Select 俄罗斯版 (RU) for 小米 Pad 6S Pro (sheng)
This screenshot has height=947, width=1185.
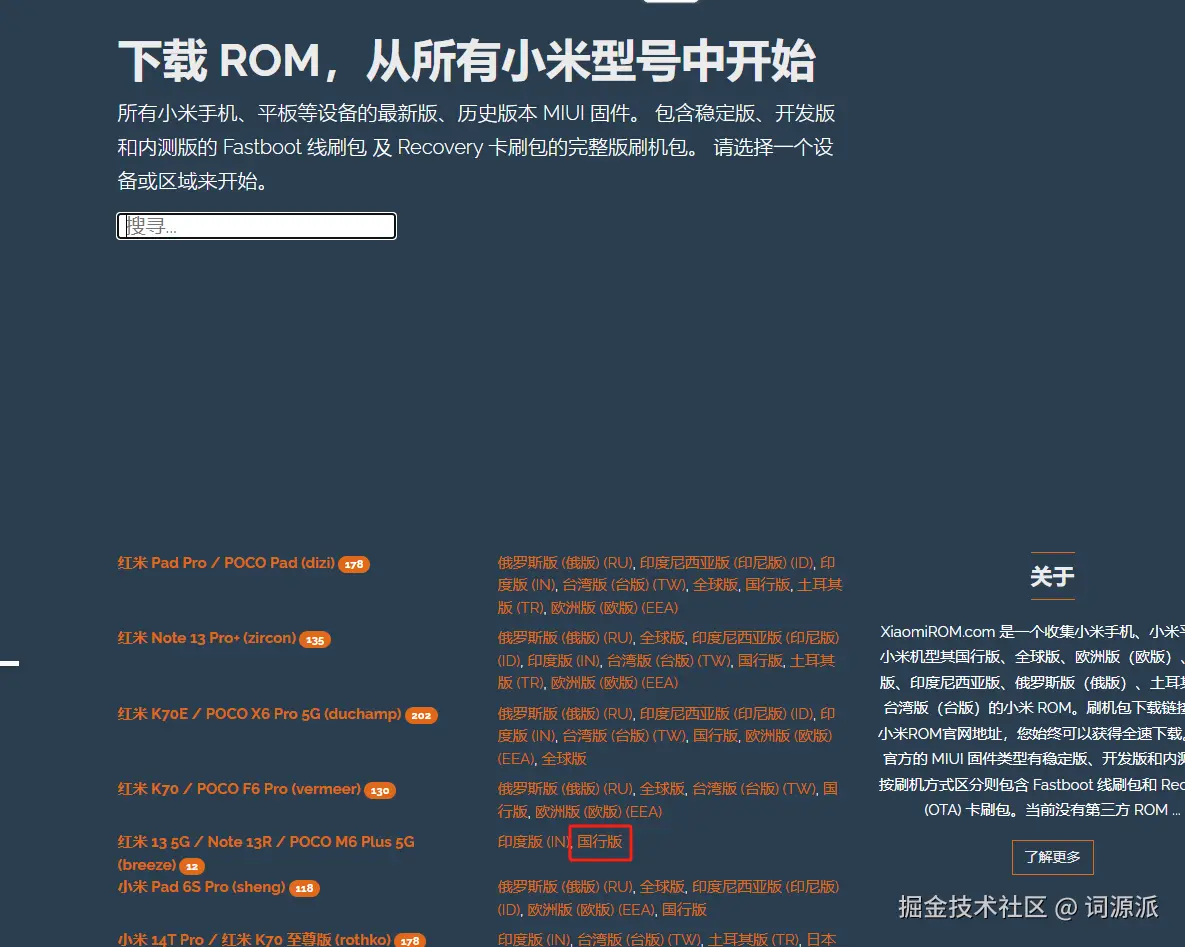pos(565,887)
